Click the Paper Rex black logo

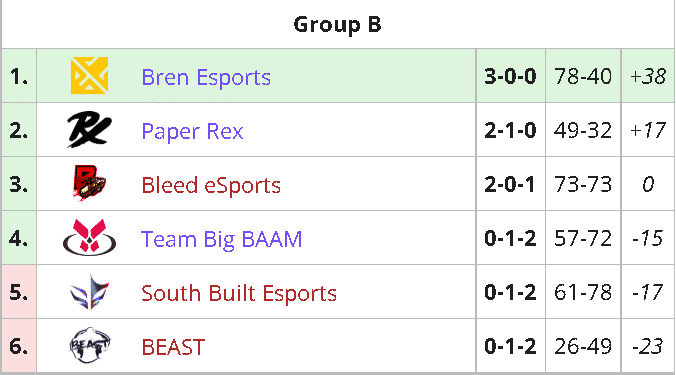click(89, 130)
